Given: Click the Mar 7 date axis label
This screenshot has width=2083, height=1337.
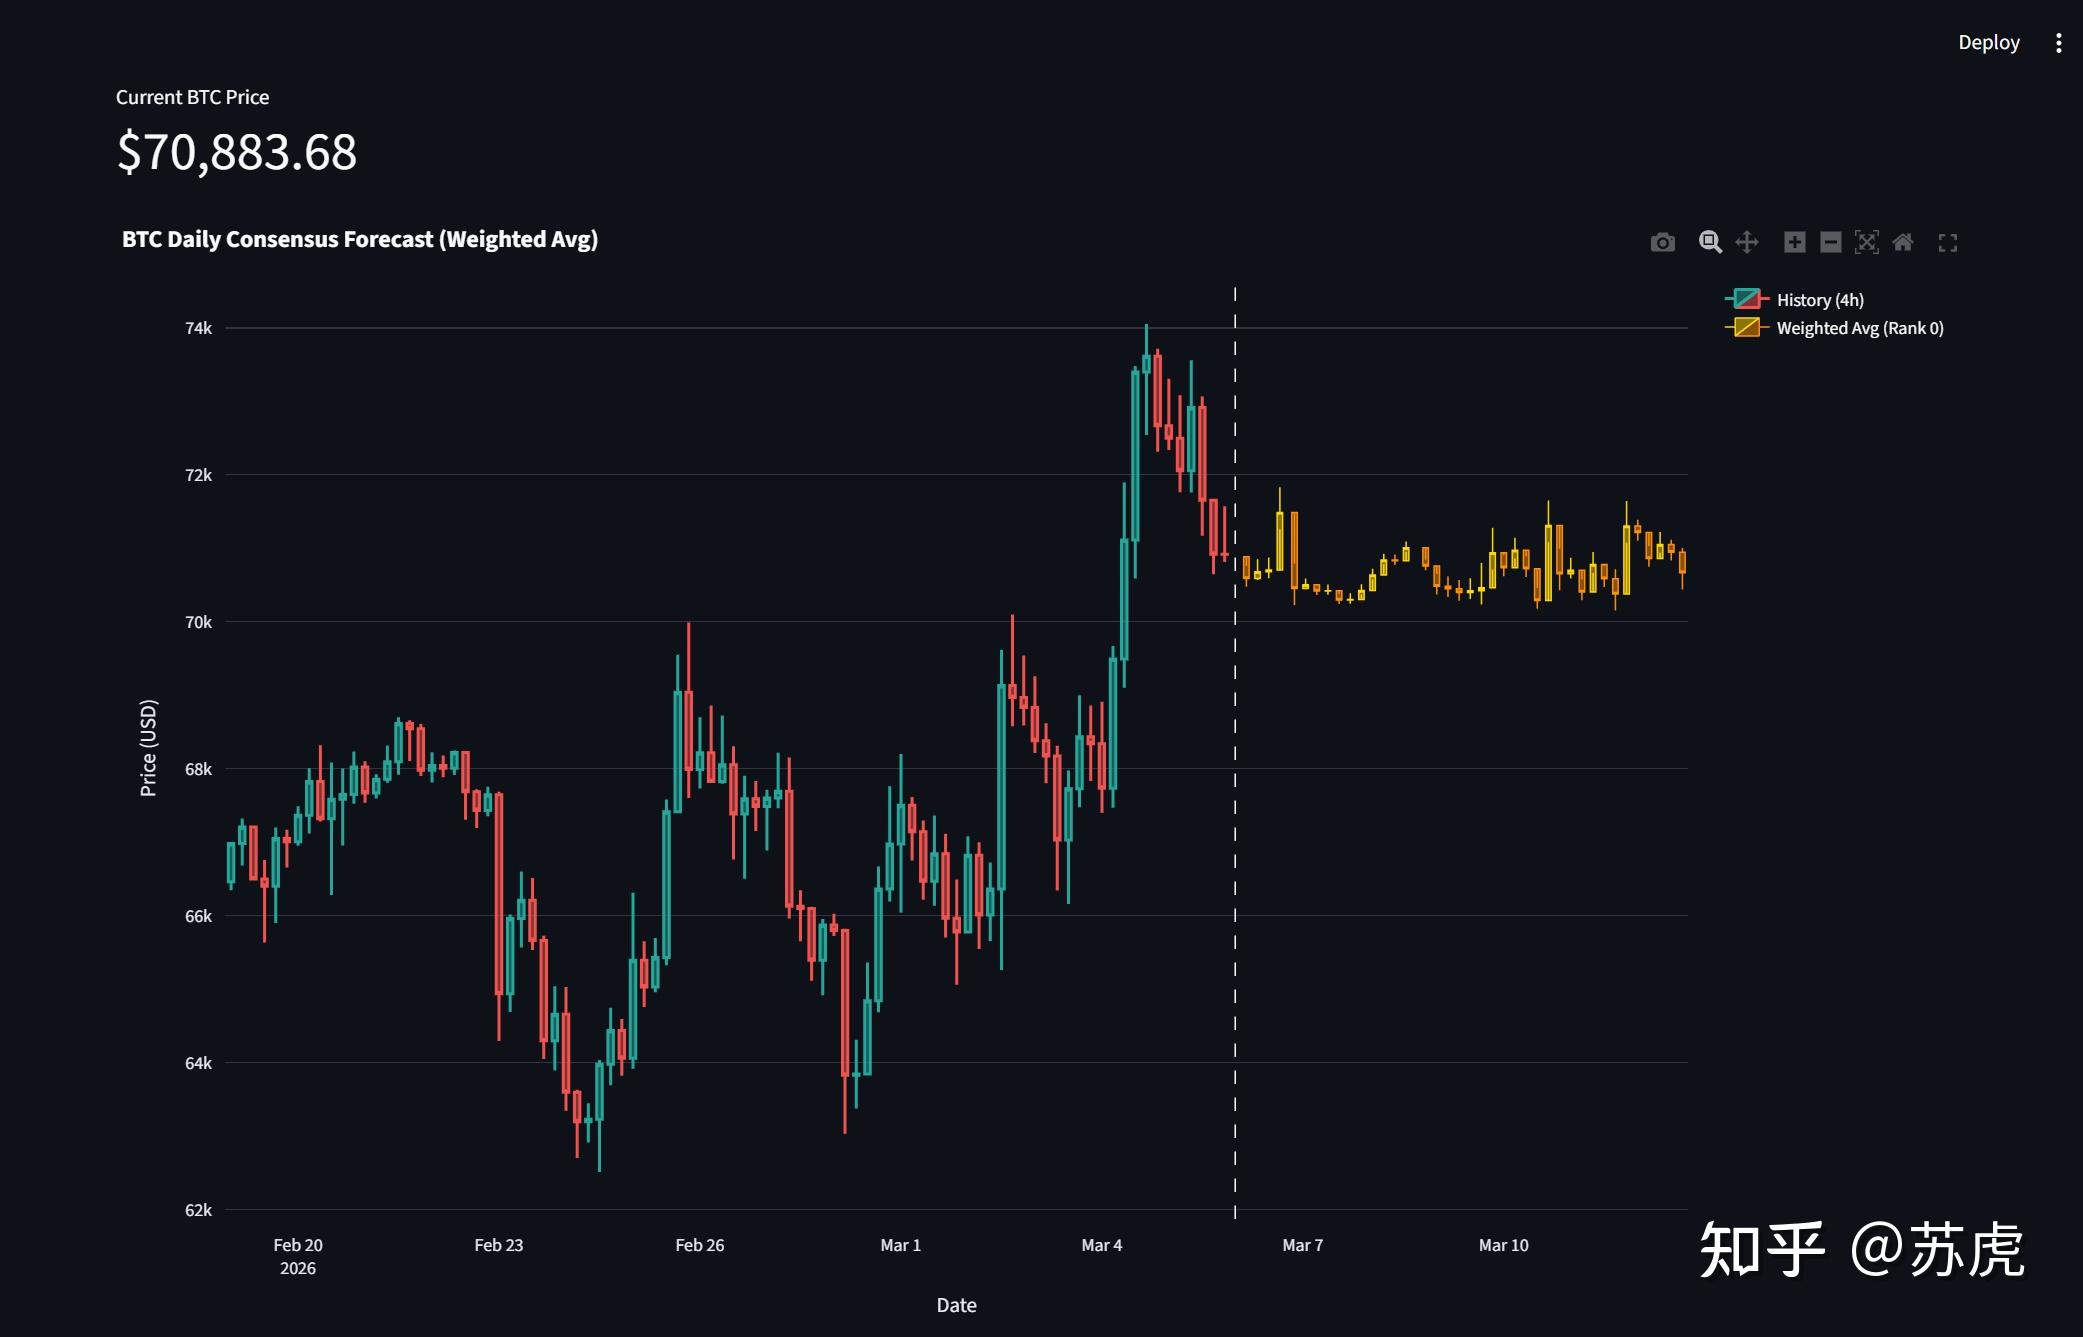Looking at the screenshot, I should coord(1302,1245).
